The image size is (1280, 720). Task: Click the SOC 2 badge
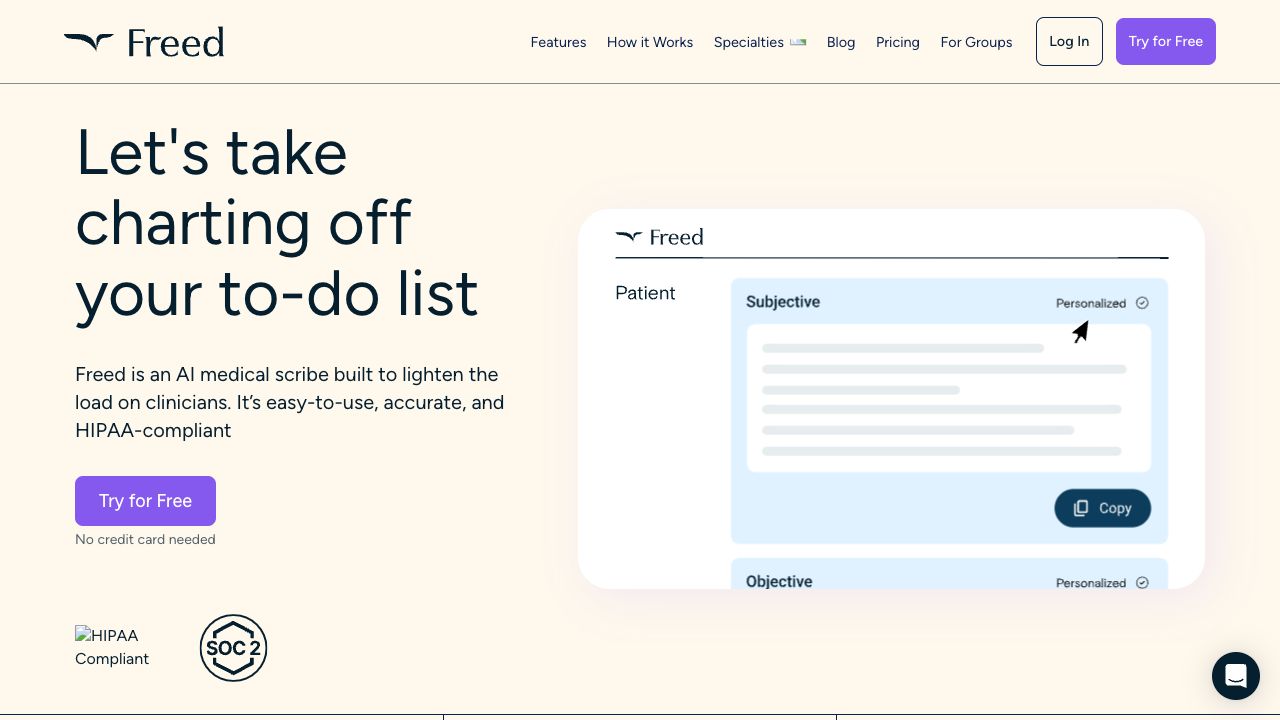(233, 648)
